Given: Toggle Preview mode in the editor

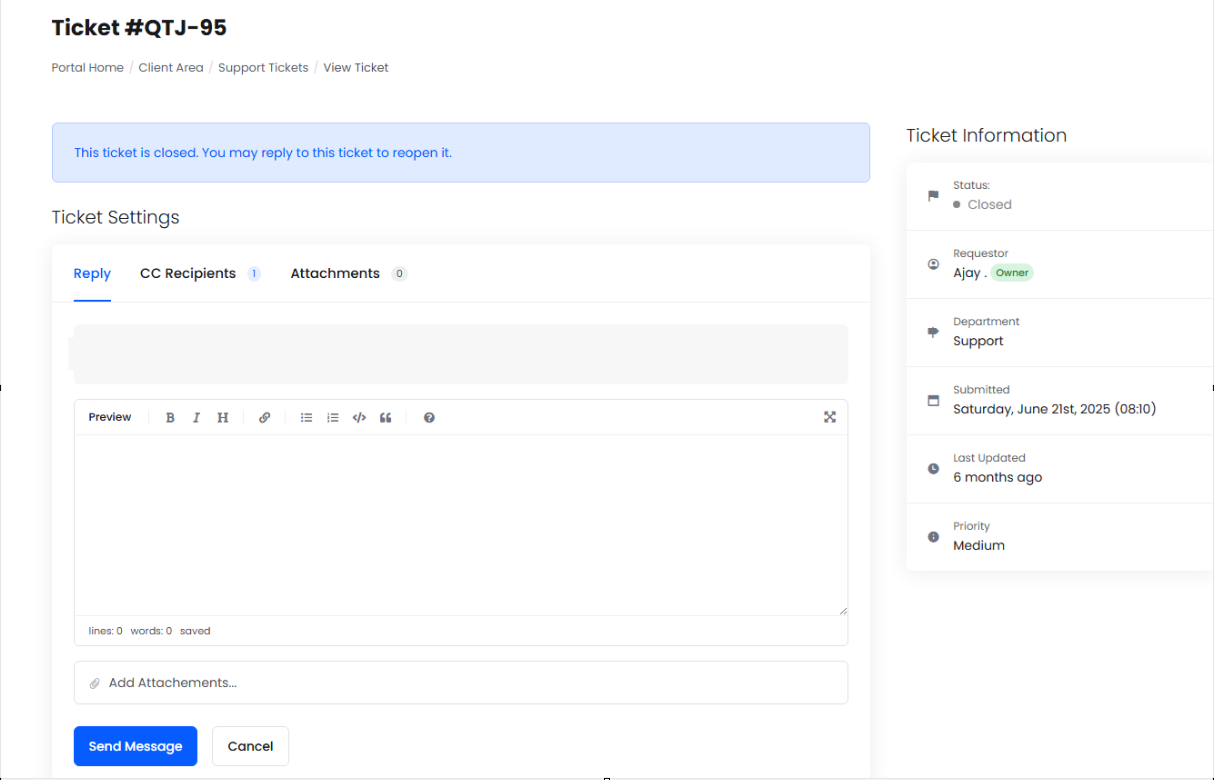Looking at the screenshot, I should point(110,417).
